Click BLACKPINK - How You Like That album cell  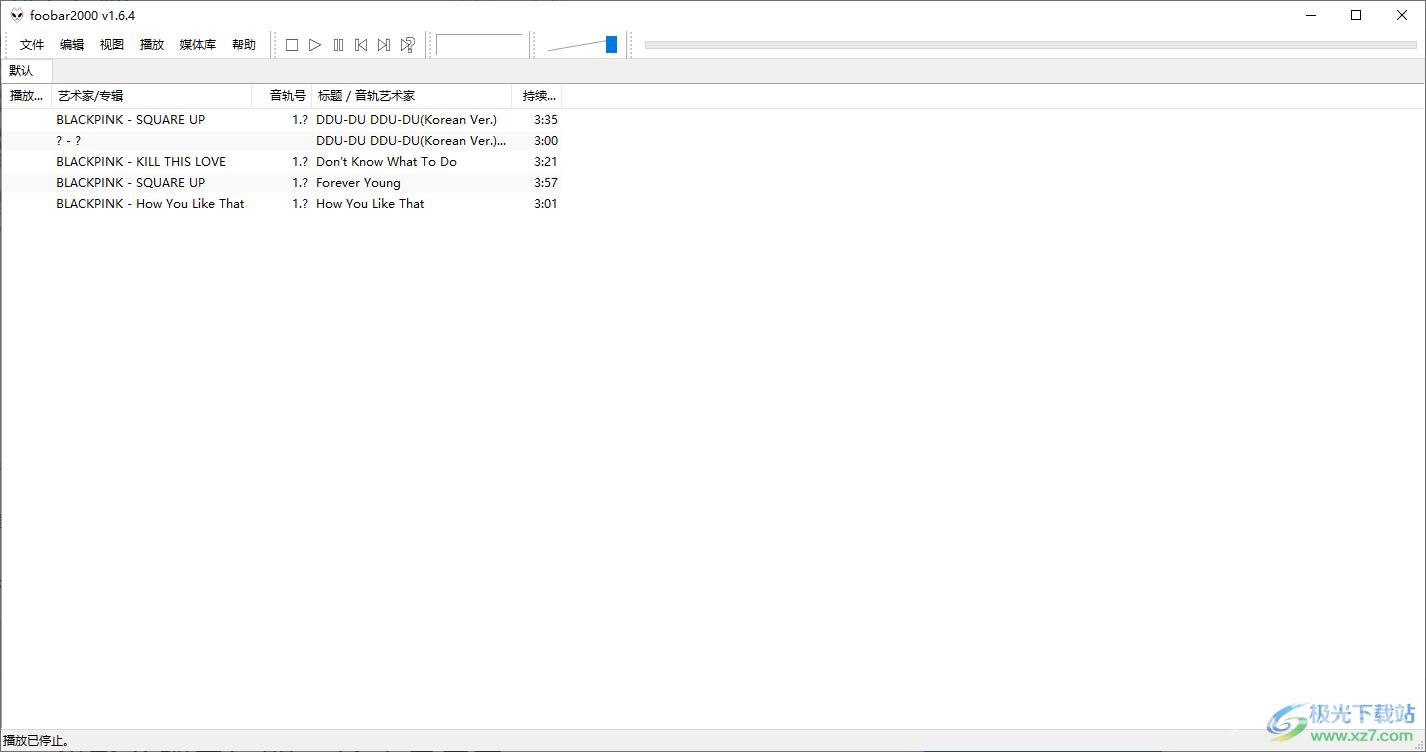(x=150, y=204)
